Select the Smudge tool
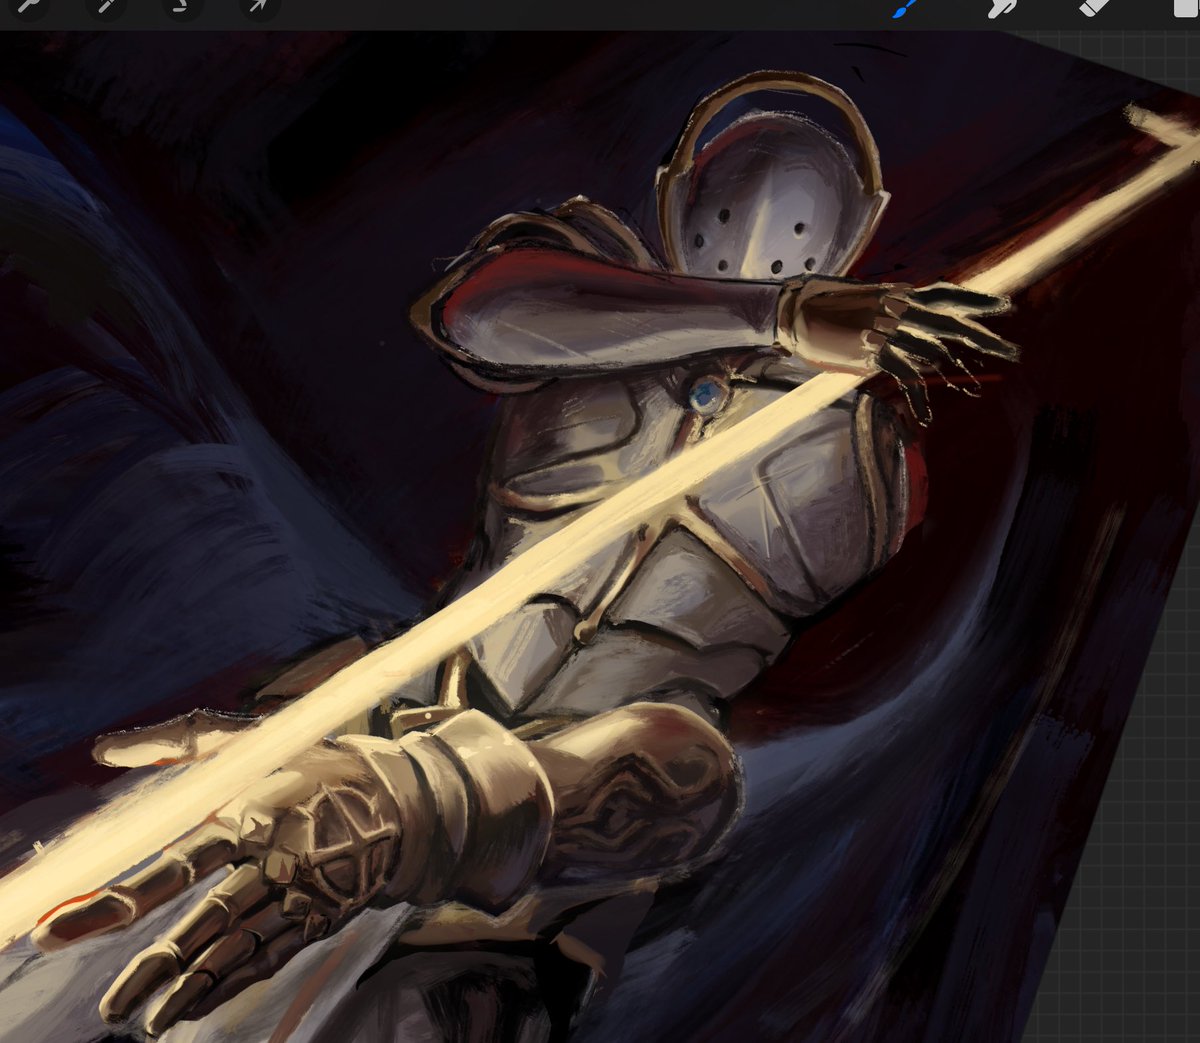1200x1043 pixels. 1001,8
